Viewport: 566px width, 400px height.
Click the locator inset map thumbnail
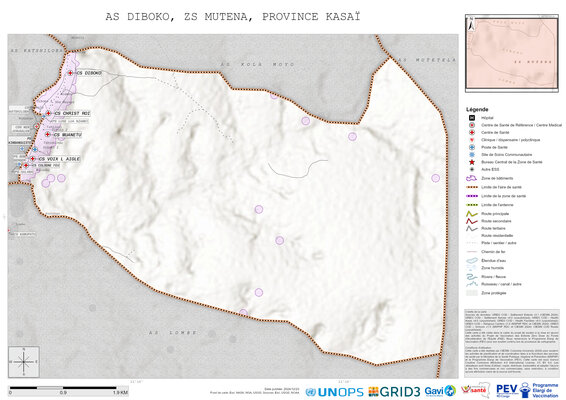tap(512, 53)
